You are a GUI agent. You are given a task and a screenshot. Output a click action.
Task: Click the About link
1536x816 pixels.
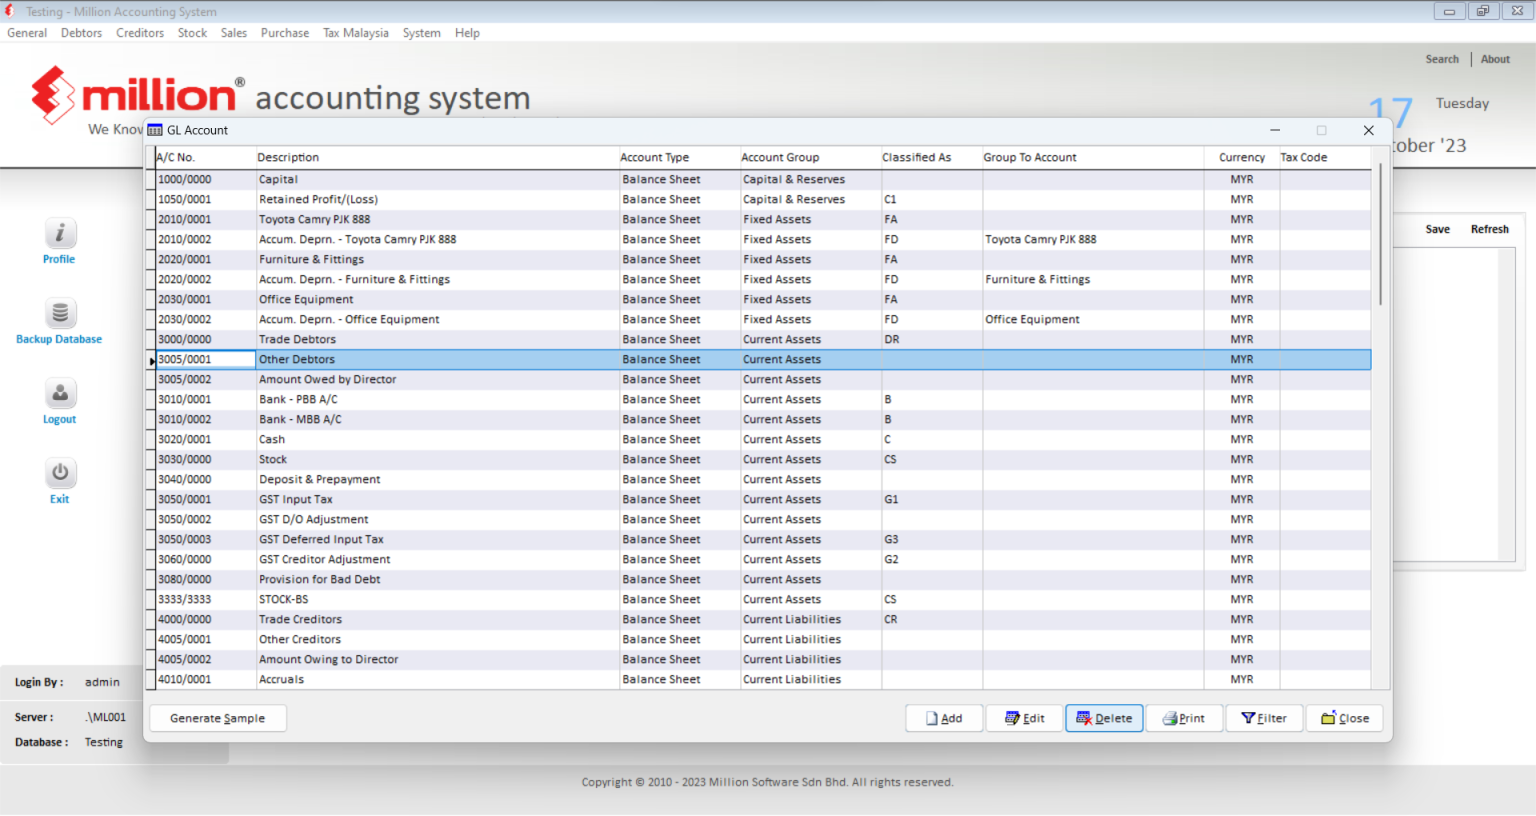(x=1496, y=59)
